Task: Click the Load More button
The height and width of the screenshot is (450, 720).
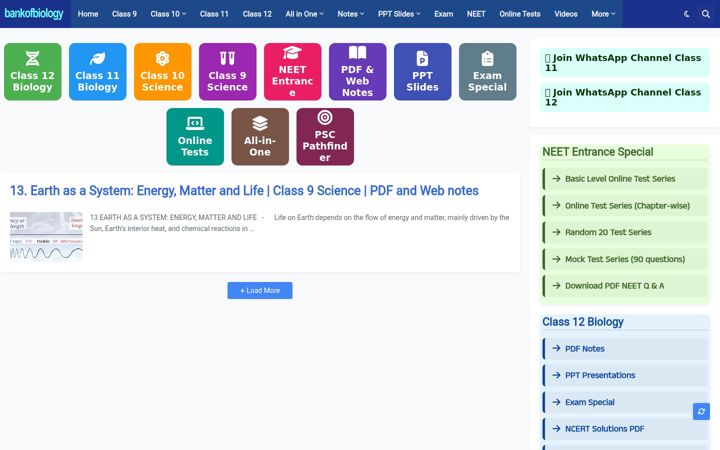Action: [260, 290]
